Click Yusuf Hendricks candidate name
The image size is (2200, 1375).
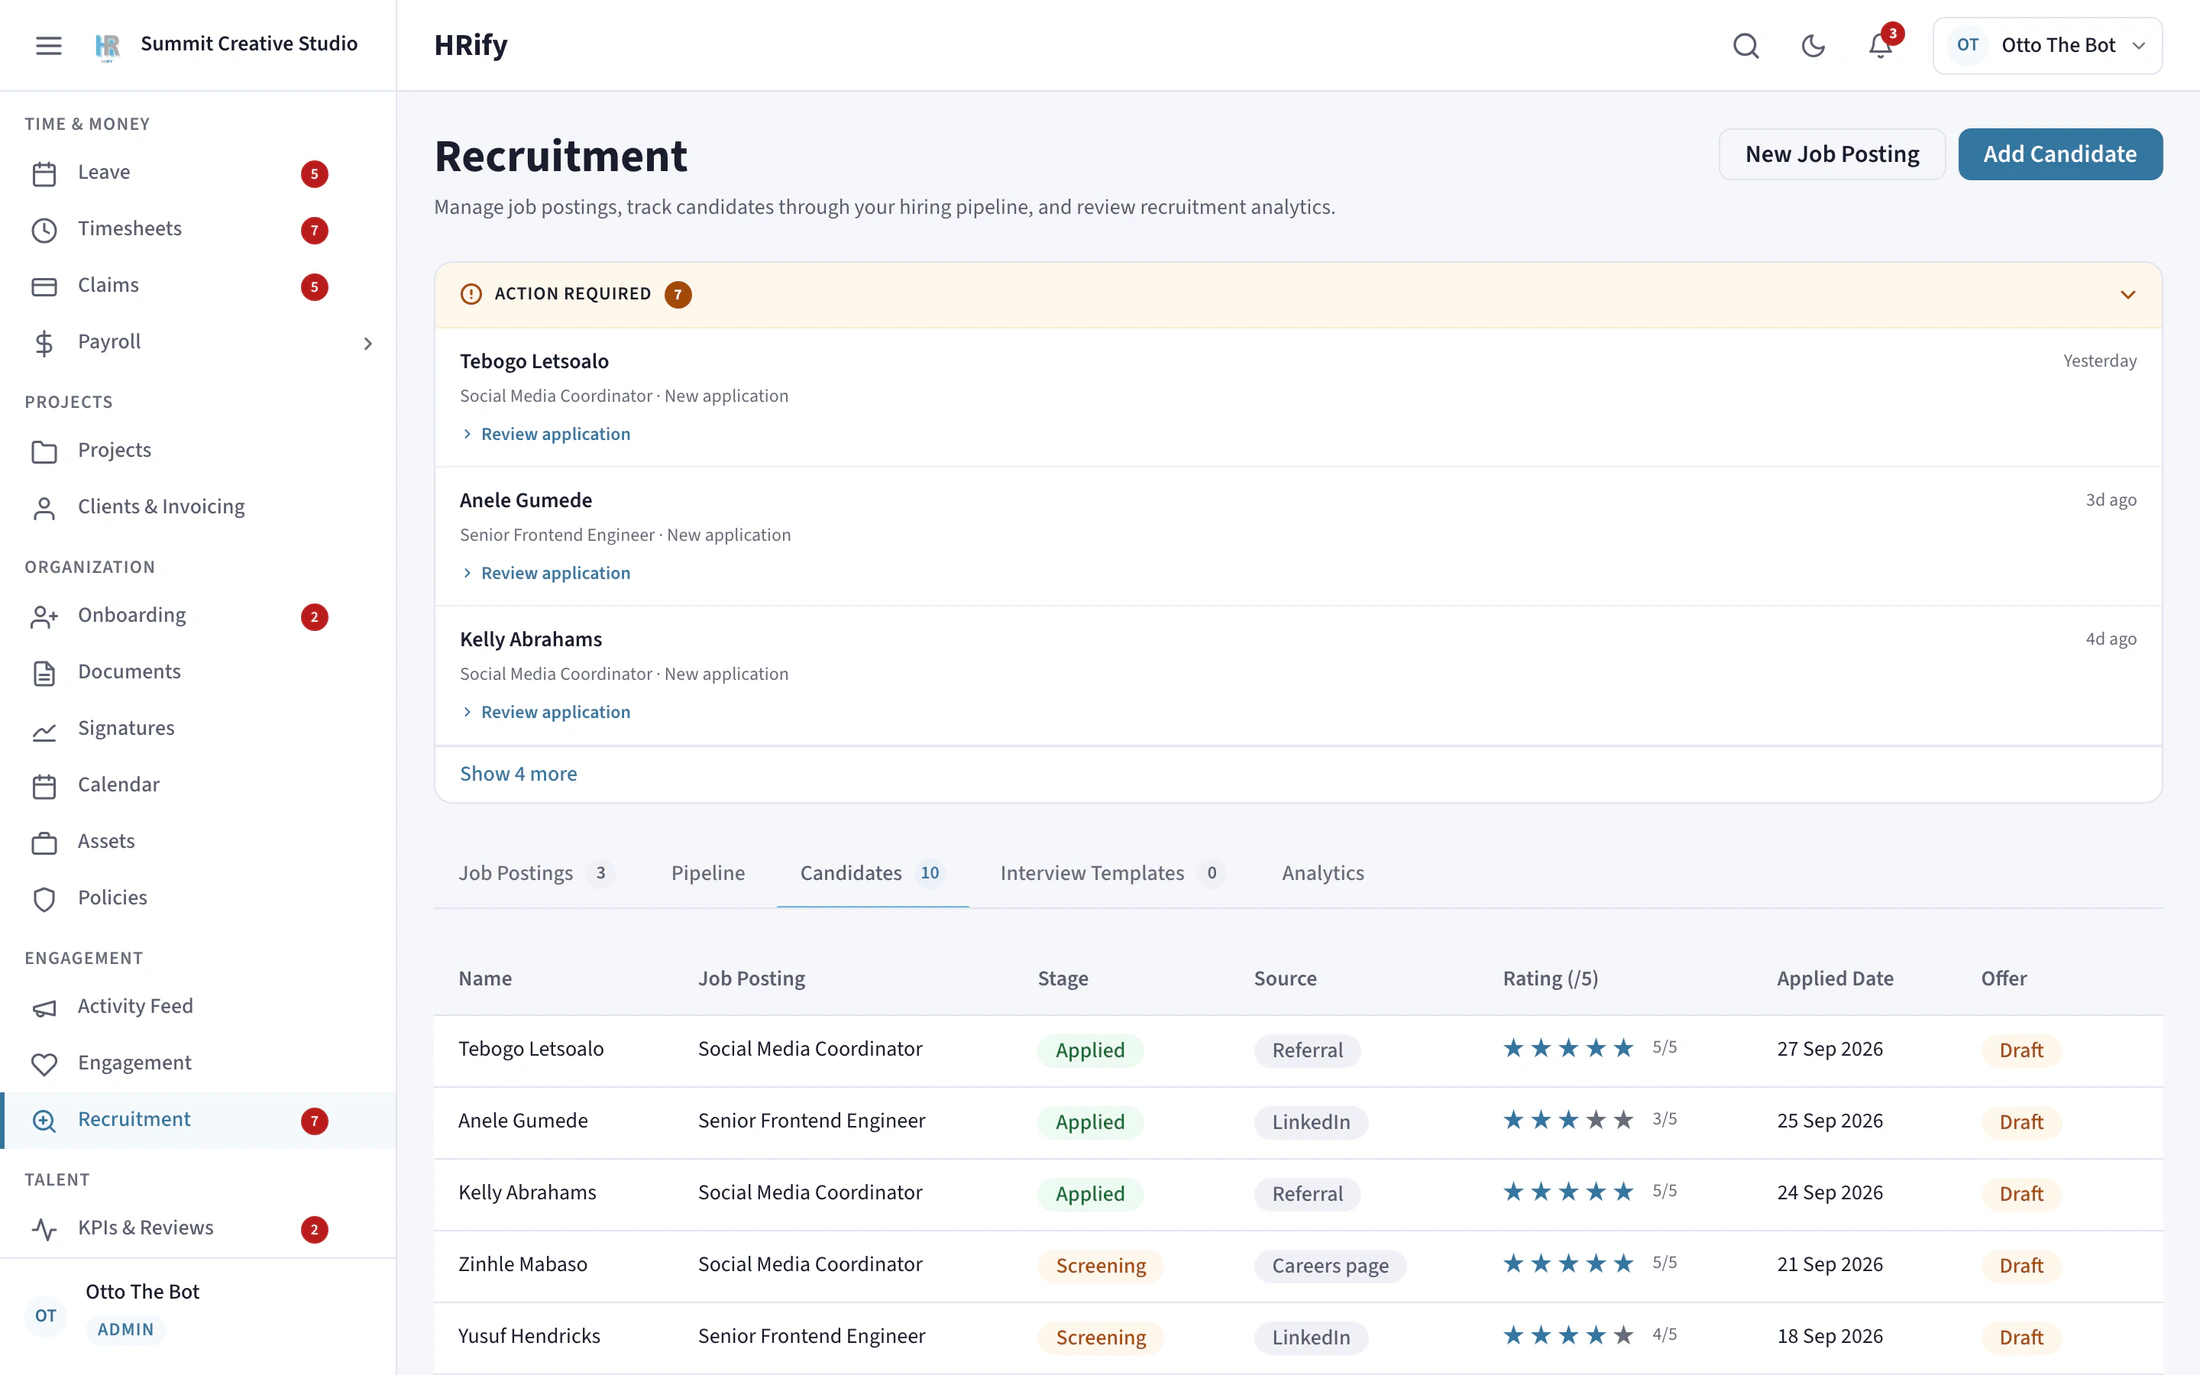529,1336
